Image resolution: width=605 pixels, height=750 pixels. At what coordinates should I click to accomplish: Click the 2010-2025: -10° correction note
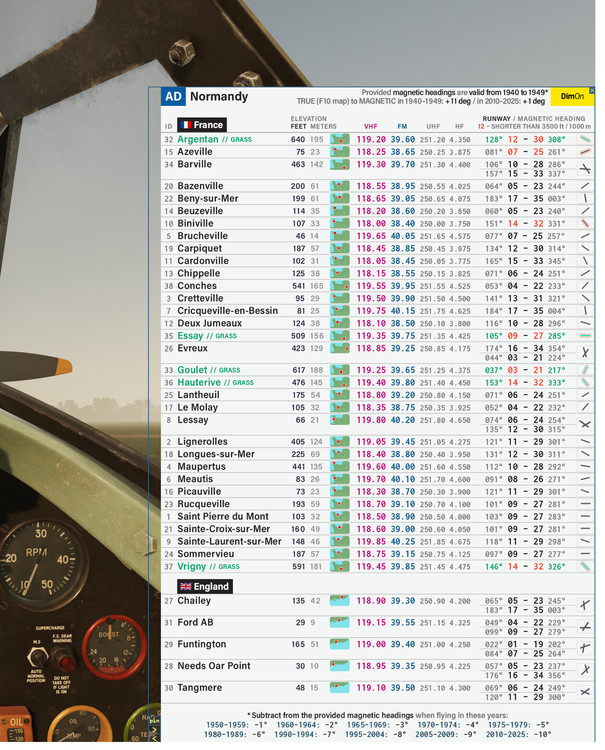(x=518, y=734)
